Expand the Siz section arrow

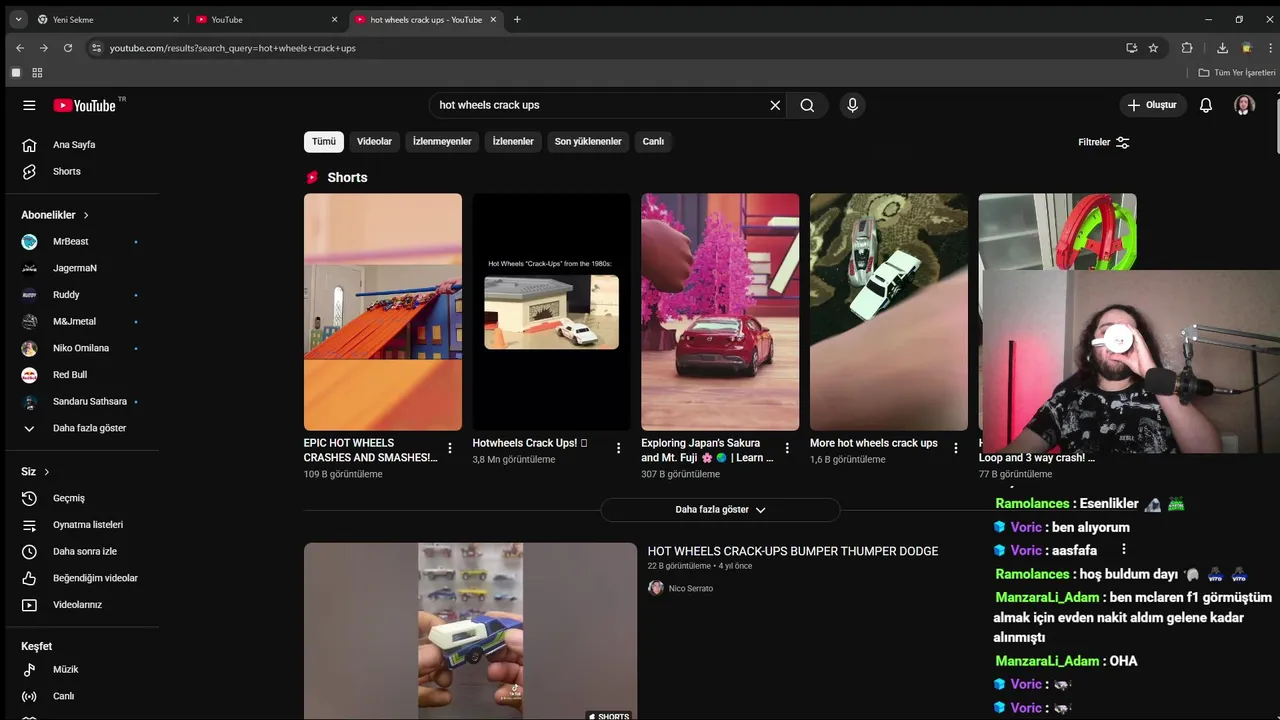click(46, 472)
